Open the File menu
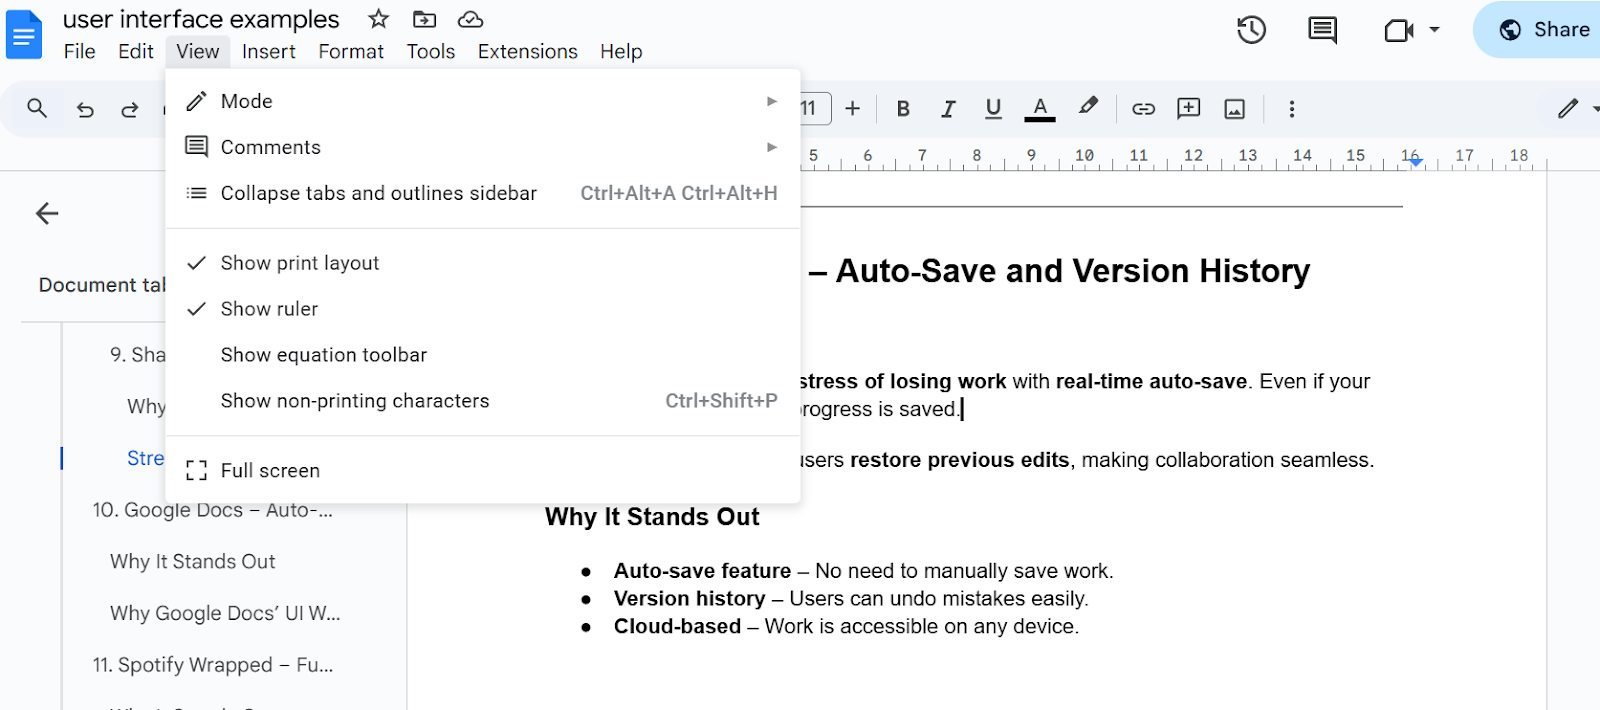The height and width of the screenshot is (710, 1600). click(79, 51)
